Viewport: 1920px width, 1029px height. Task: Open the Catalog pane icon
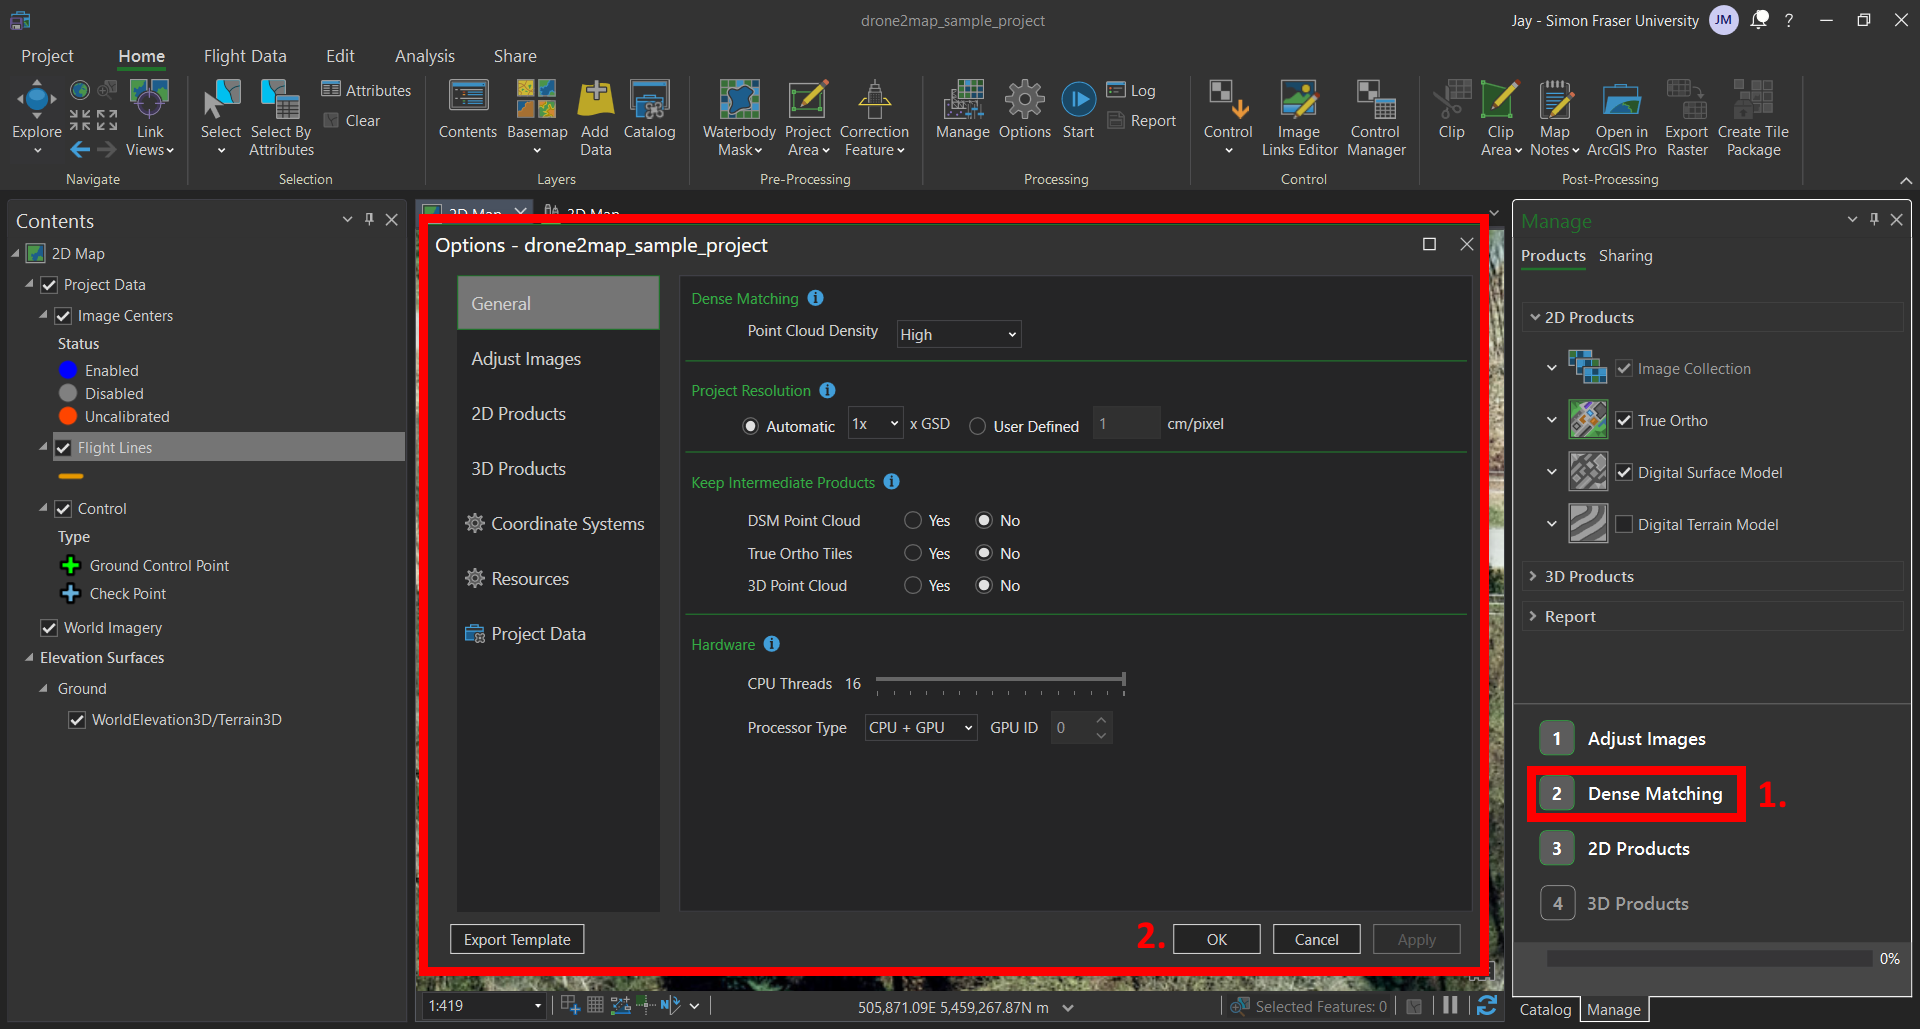pyautogui.click(x=649, y=100)
